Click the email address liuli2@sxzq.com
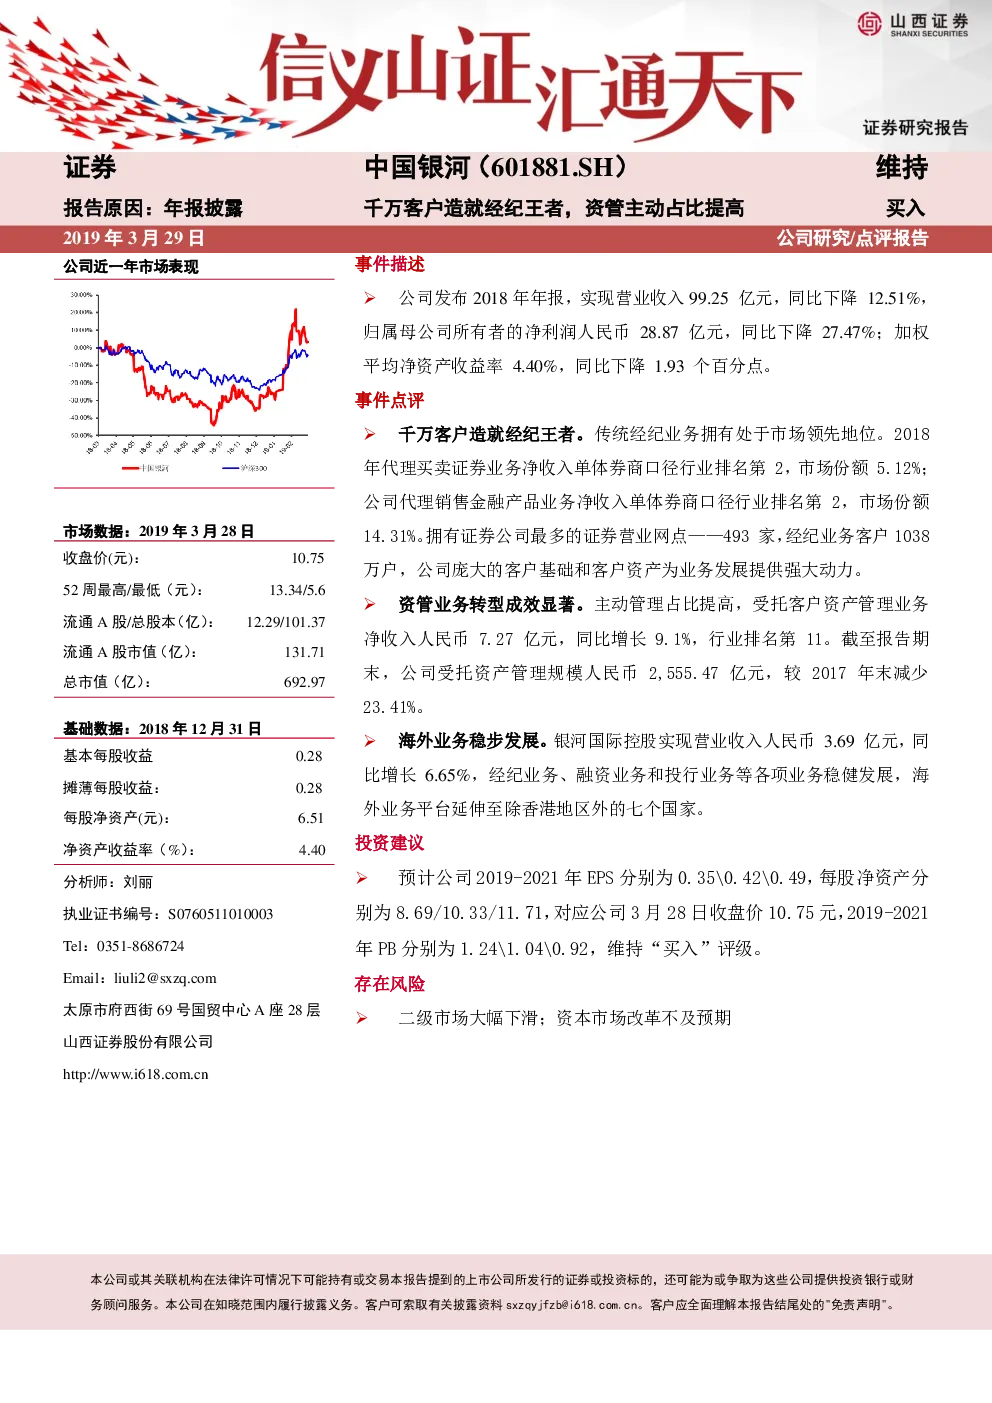 [x=165, y=978]
